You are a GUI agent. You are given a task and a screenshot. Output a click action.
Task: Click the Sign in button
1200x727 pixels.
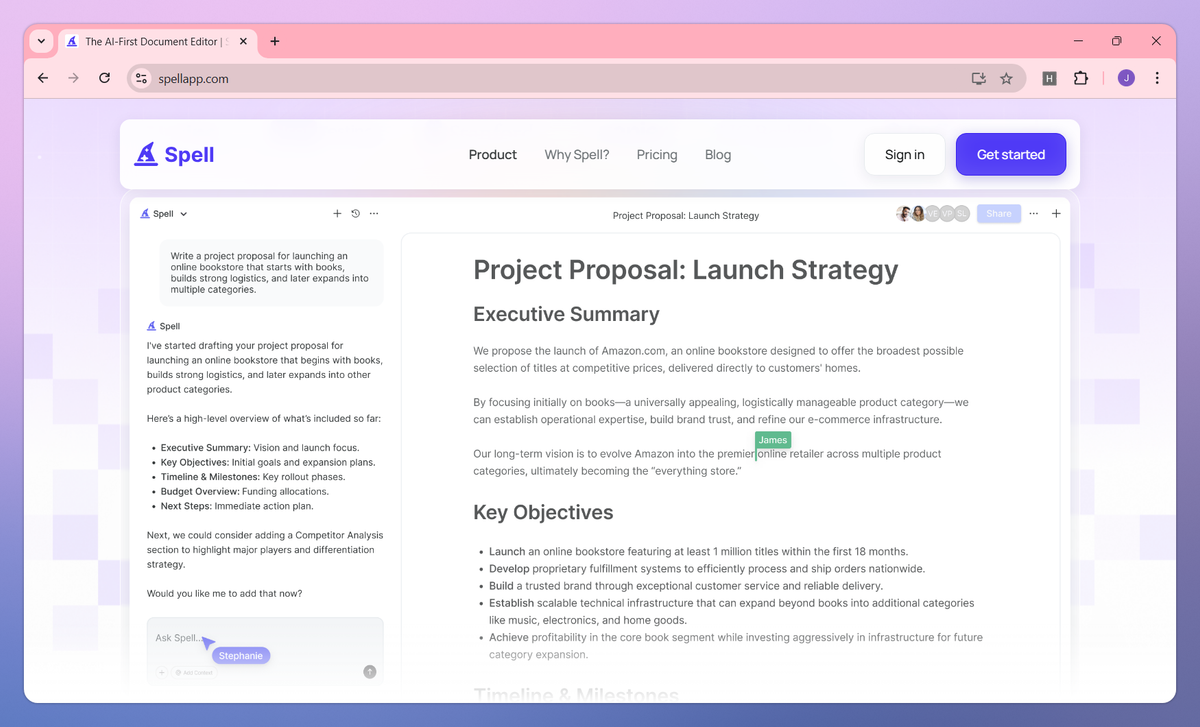pyautogui.click(x=905, y=154)
